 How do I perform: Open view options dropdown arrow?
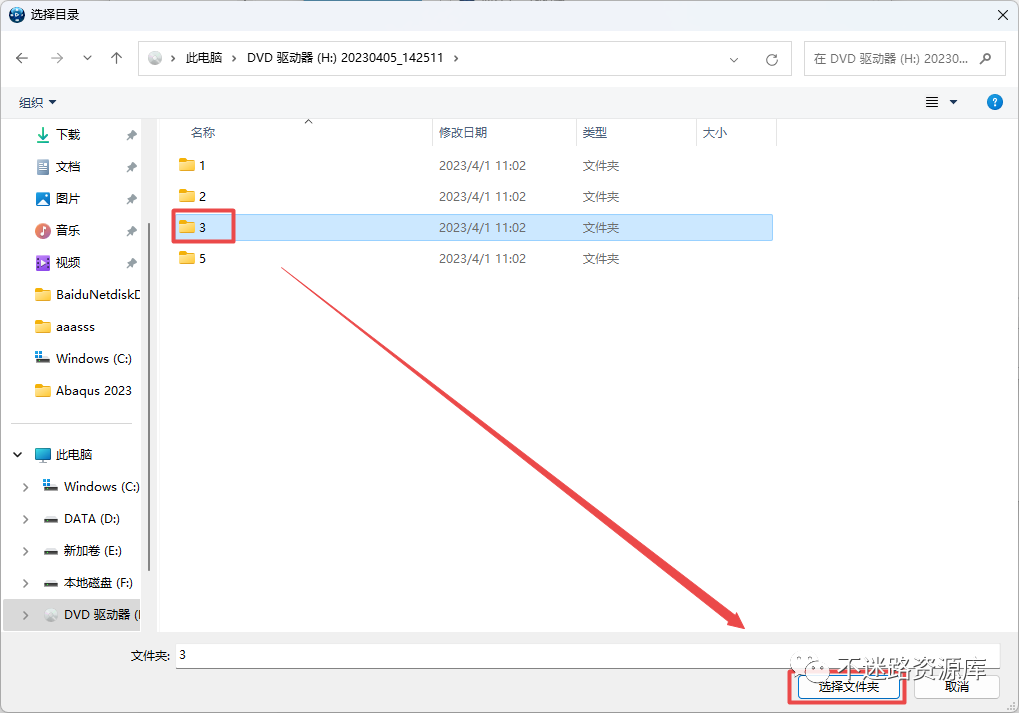953,102
